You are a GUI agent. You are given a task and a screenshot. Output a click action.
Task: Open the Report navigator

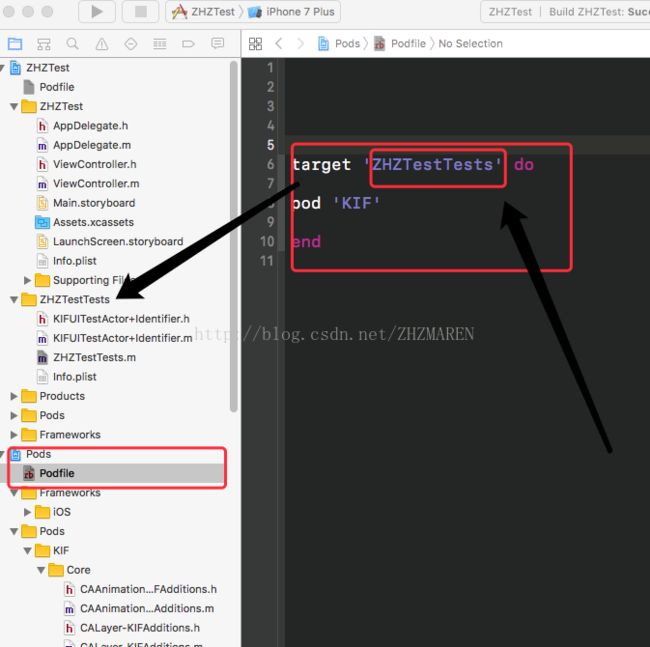(217, 43)
